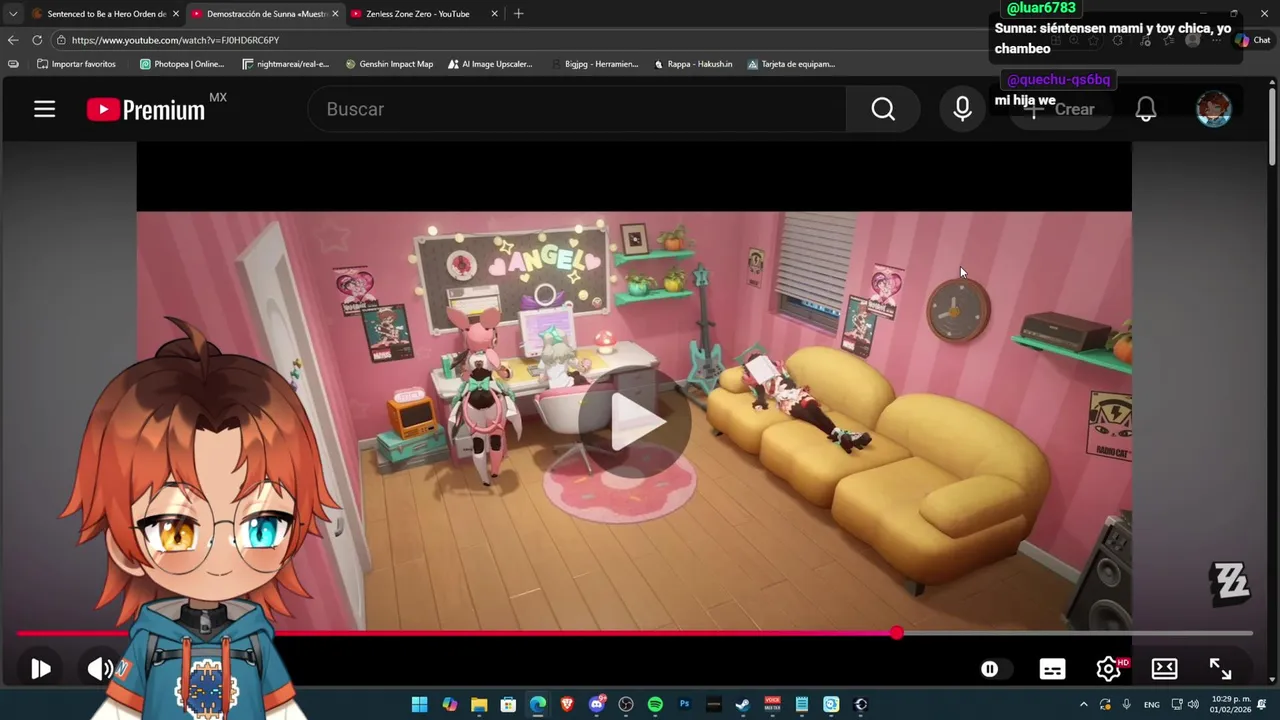The image size is (1280, 720).
Task: Open OBS Studio from the taskbar
Action: (x=626, y=705)
